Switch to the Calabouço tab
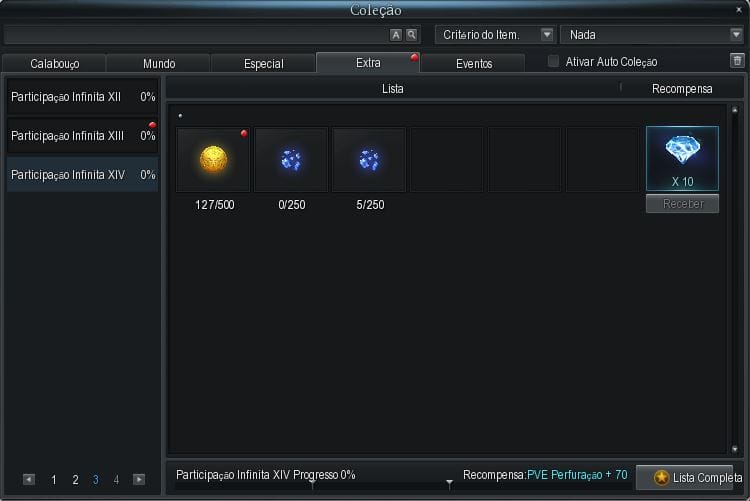 [55, 64]
